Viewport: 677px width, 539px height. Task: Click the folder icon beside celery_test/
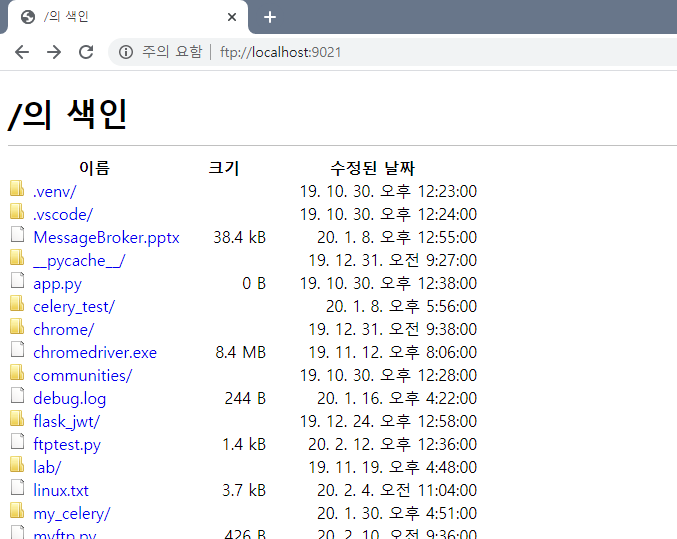[17, 303]
